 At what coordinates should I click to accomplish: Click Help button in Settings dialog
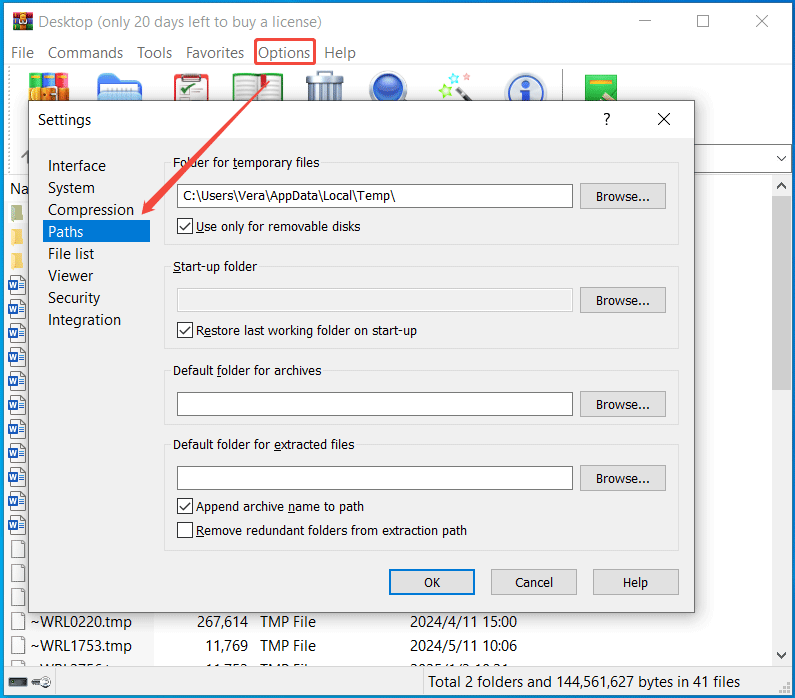click(x=636, y=582)
